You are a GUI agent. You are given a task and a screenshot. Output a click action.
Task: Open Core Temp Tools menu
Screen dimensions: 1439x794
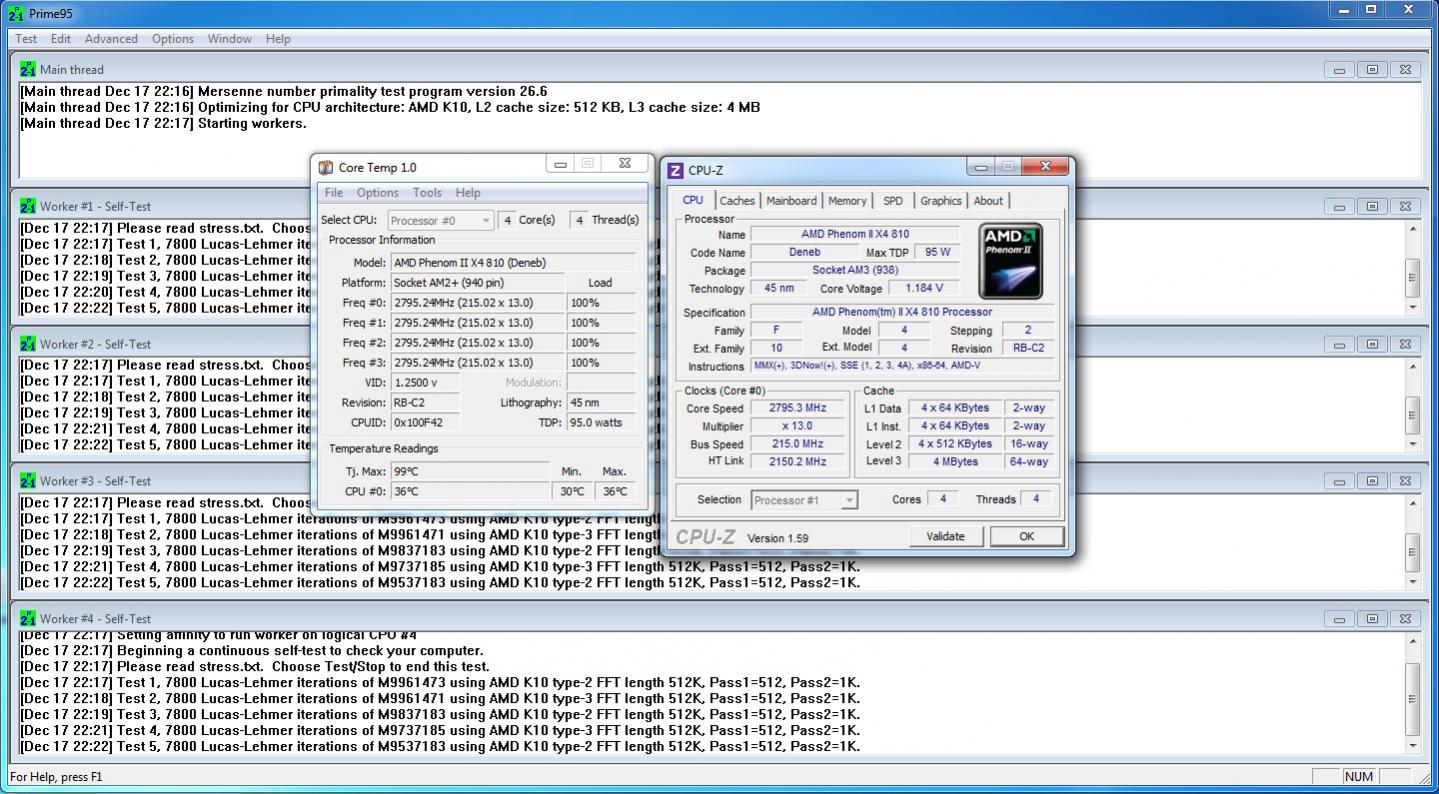click(x=427, y=193)
